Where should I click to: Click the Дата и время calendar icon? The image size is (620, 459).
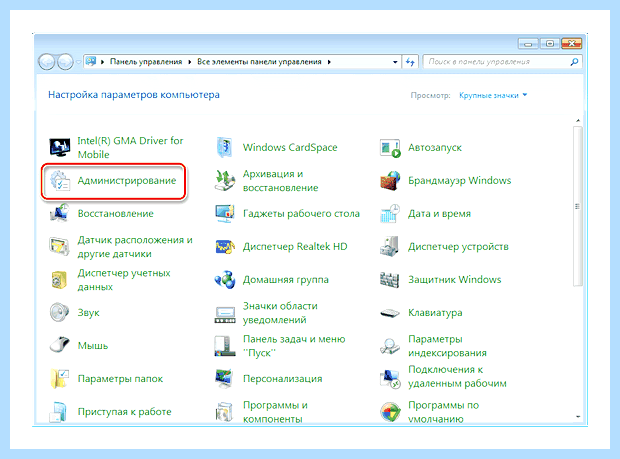pos(390,213)
